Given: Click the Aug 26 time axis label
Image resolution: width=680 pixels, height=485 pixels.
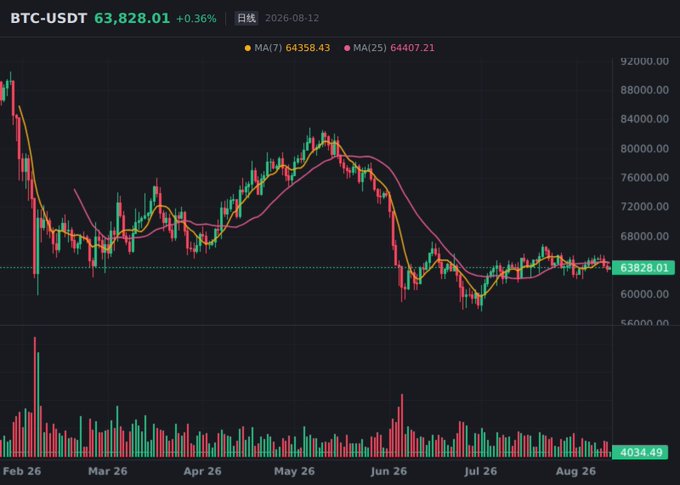Looking at the screenshot, I should (x=575, y=471).
